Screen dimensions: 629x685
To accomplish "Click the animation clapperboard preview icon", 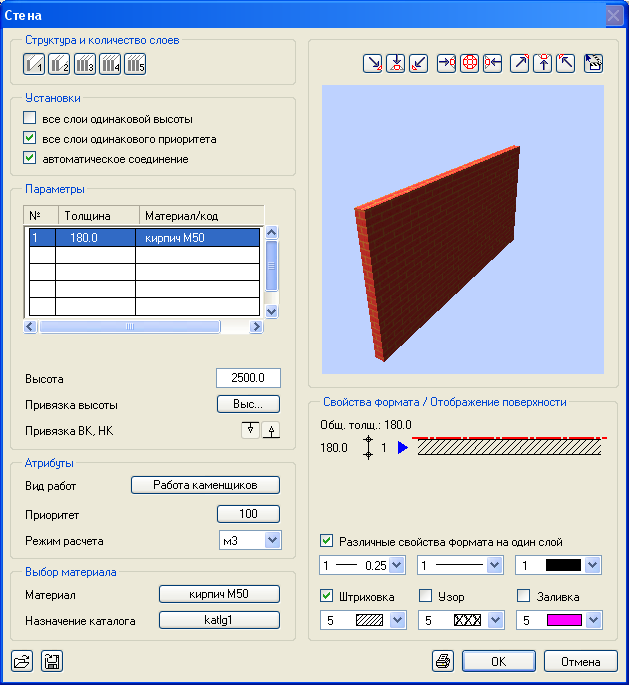I will 594,63.
